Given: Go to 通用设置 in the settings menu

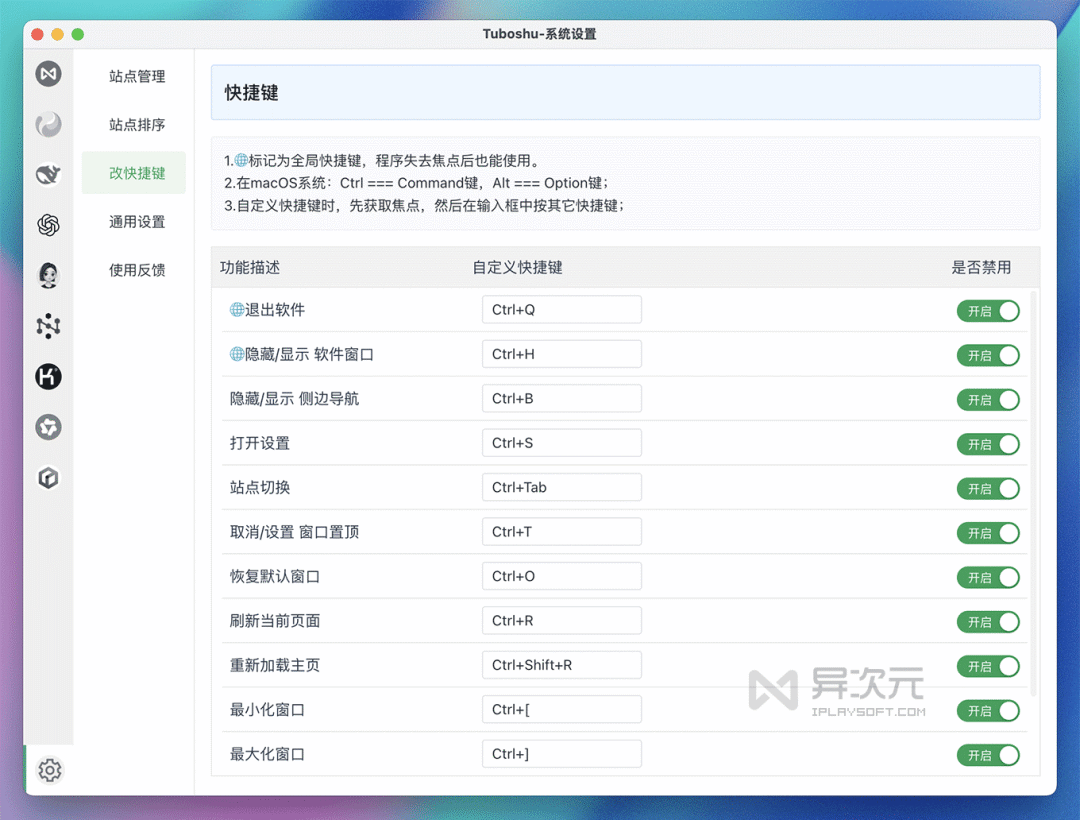Looking at the screenshot, I should coord(134,221).
